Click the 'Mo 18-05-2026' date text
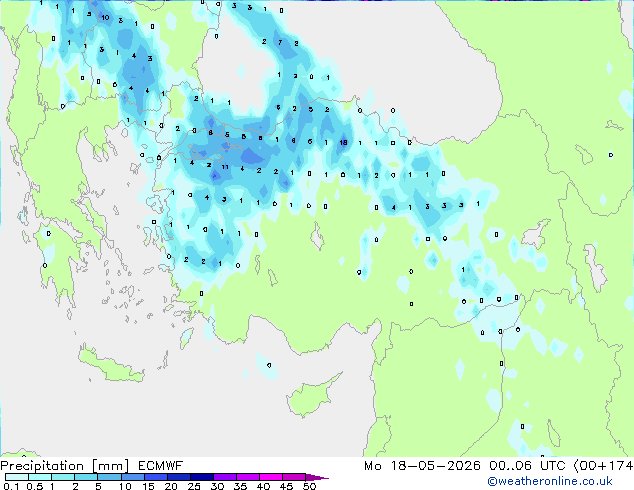The image size is (634, 490). [423, 466]
